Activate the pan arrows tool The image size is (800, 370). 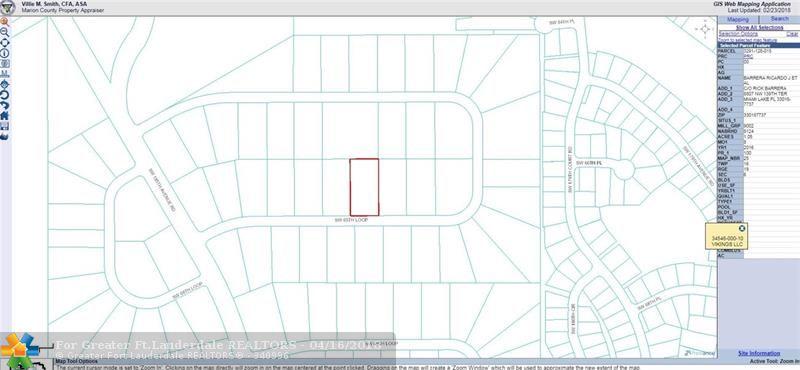coord(5,42)
